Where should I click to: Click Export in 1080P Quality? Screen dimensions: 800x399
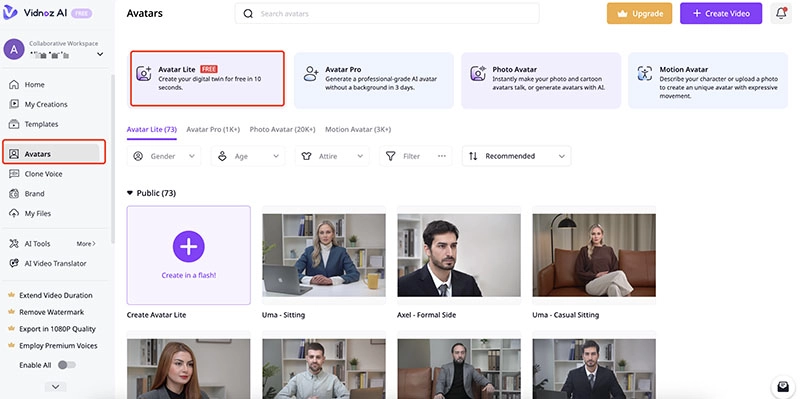point(57,329)
